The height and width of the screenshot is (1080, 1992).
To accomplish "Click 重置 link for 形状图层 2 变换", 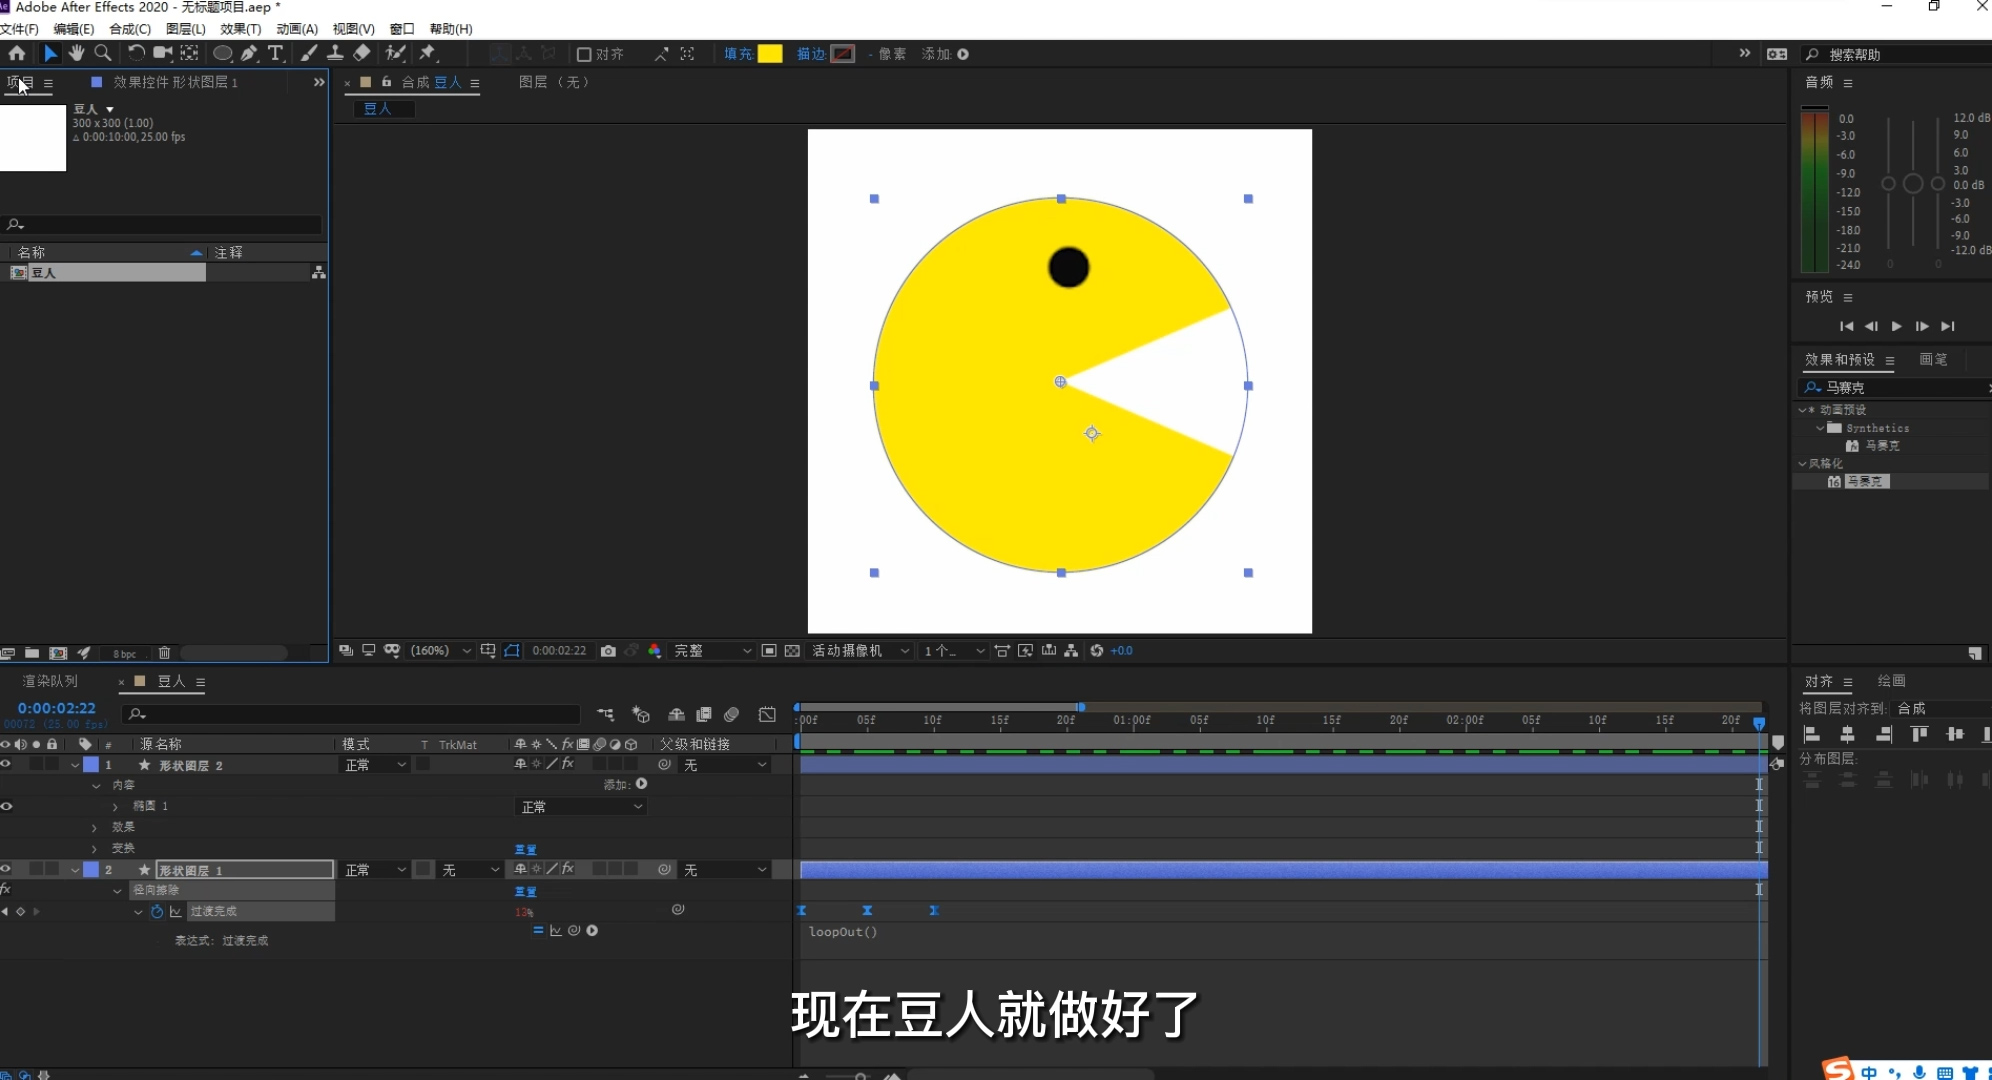I will [525, 849].
